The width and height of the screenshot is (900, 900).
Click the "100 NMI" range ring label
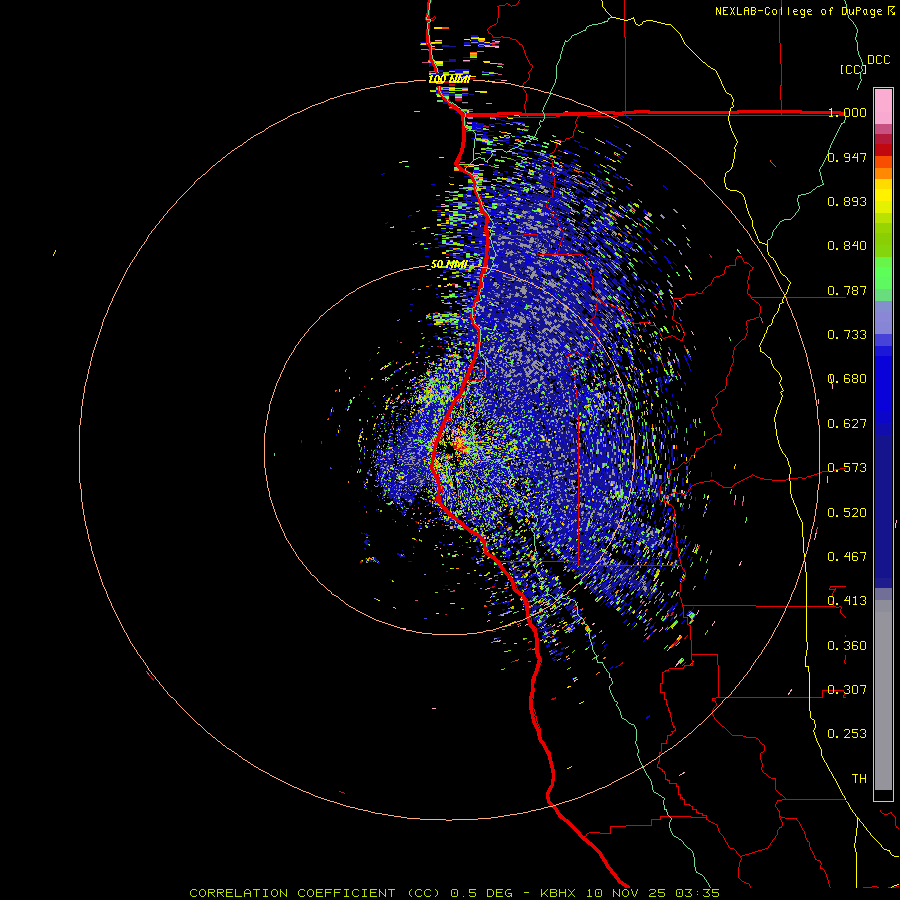449,79
